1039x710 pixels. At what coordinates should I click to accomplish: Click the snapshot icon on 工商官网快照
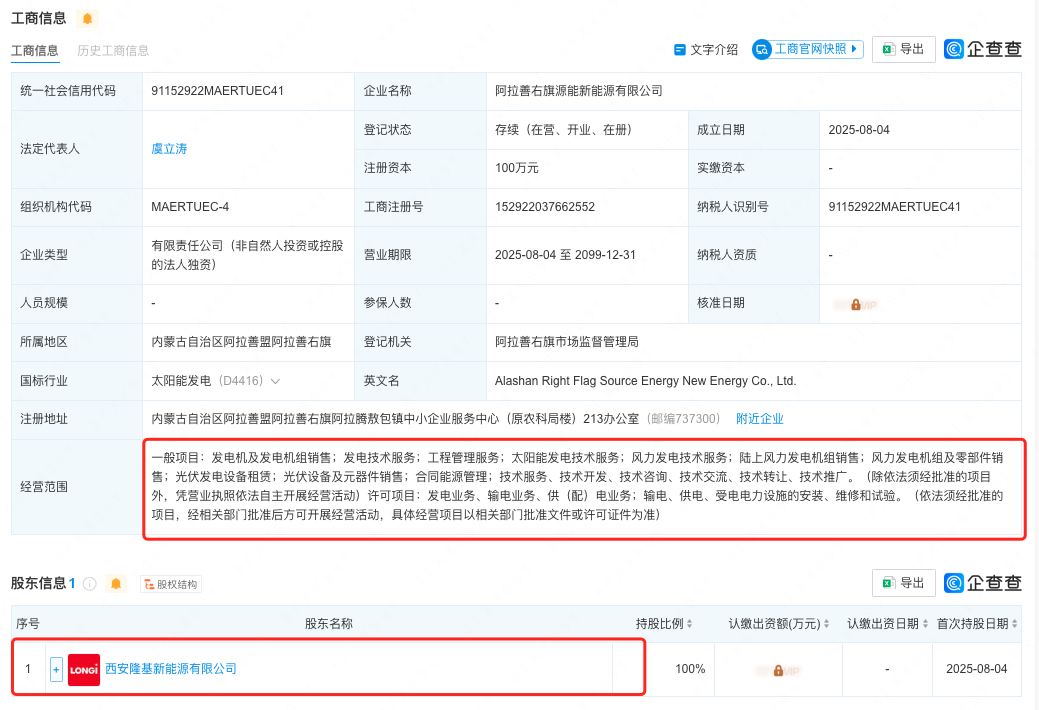pyautogui.click(x=762, y=49)
